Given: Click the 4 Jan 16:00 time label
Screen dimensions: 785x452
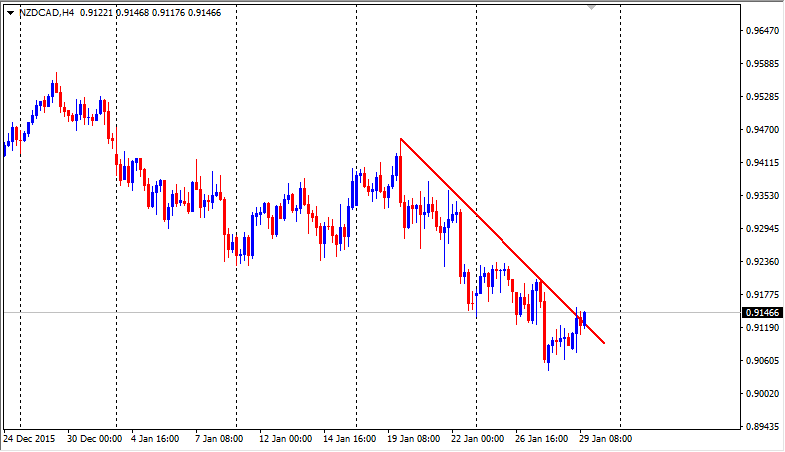Looking at the screenshot, I should coord(155,438).
